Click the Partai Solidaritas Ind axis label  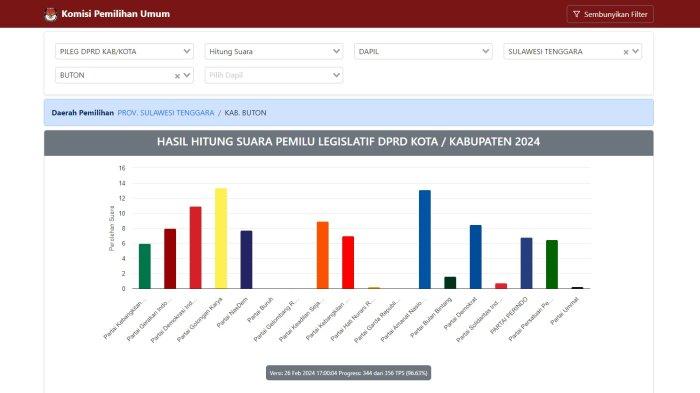point(479,320)
